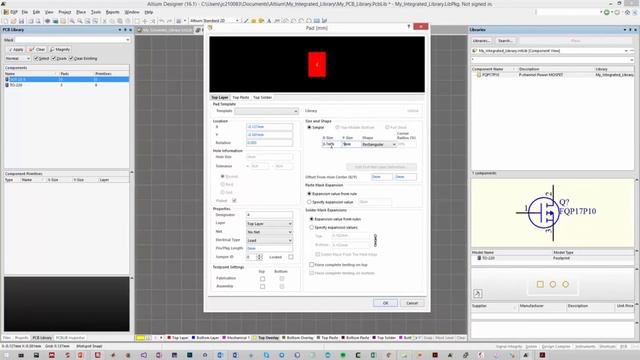Screen dimensions: 640x360
Task: Open the Electrical Type dropdown showing Load
Action: 269,240
